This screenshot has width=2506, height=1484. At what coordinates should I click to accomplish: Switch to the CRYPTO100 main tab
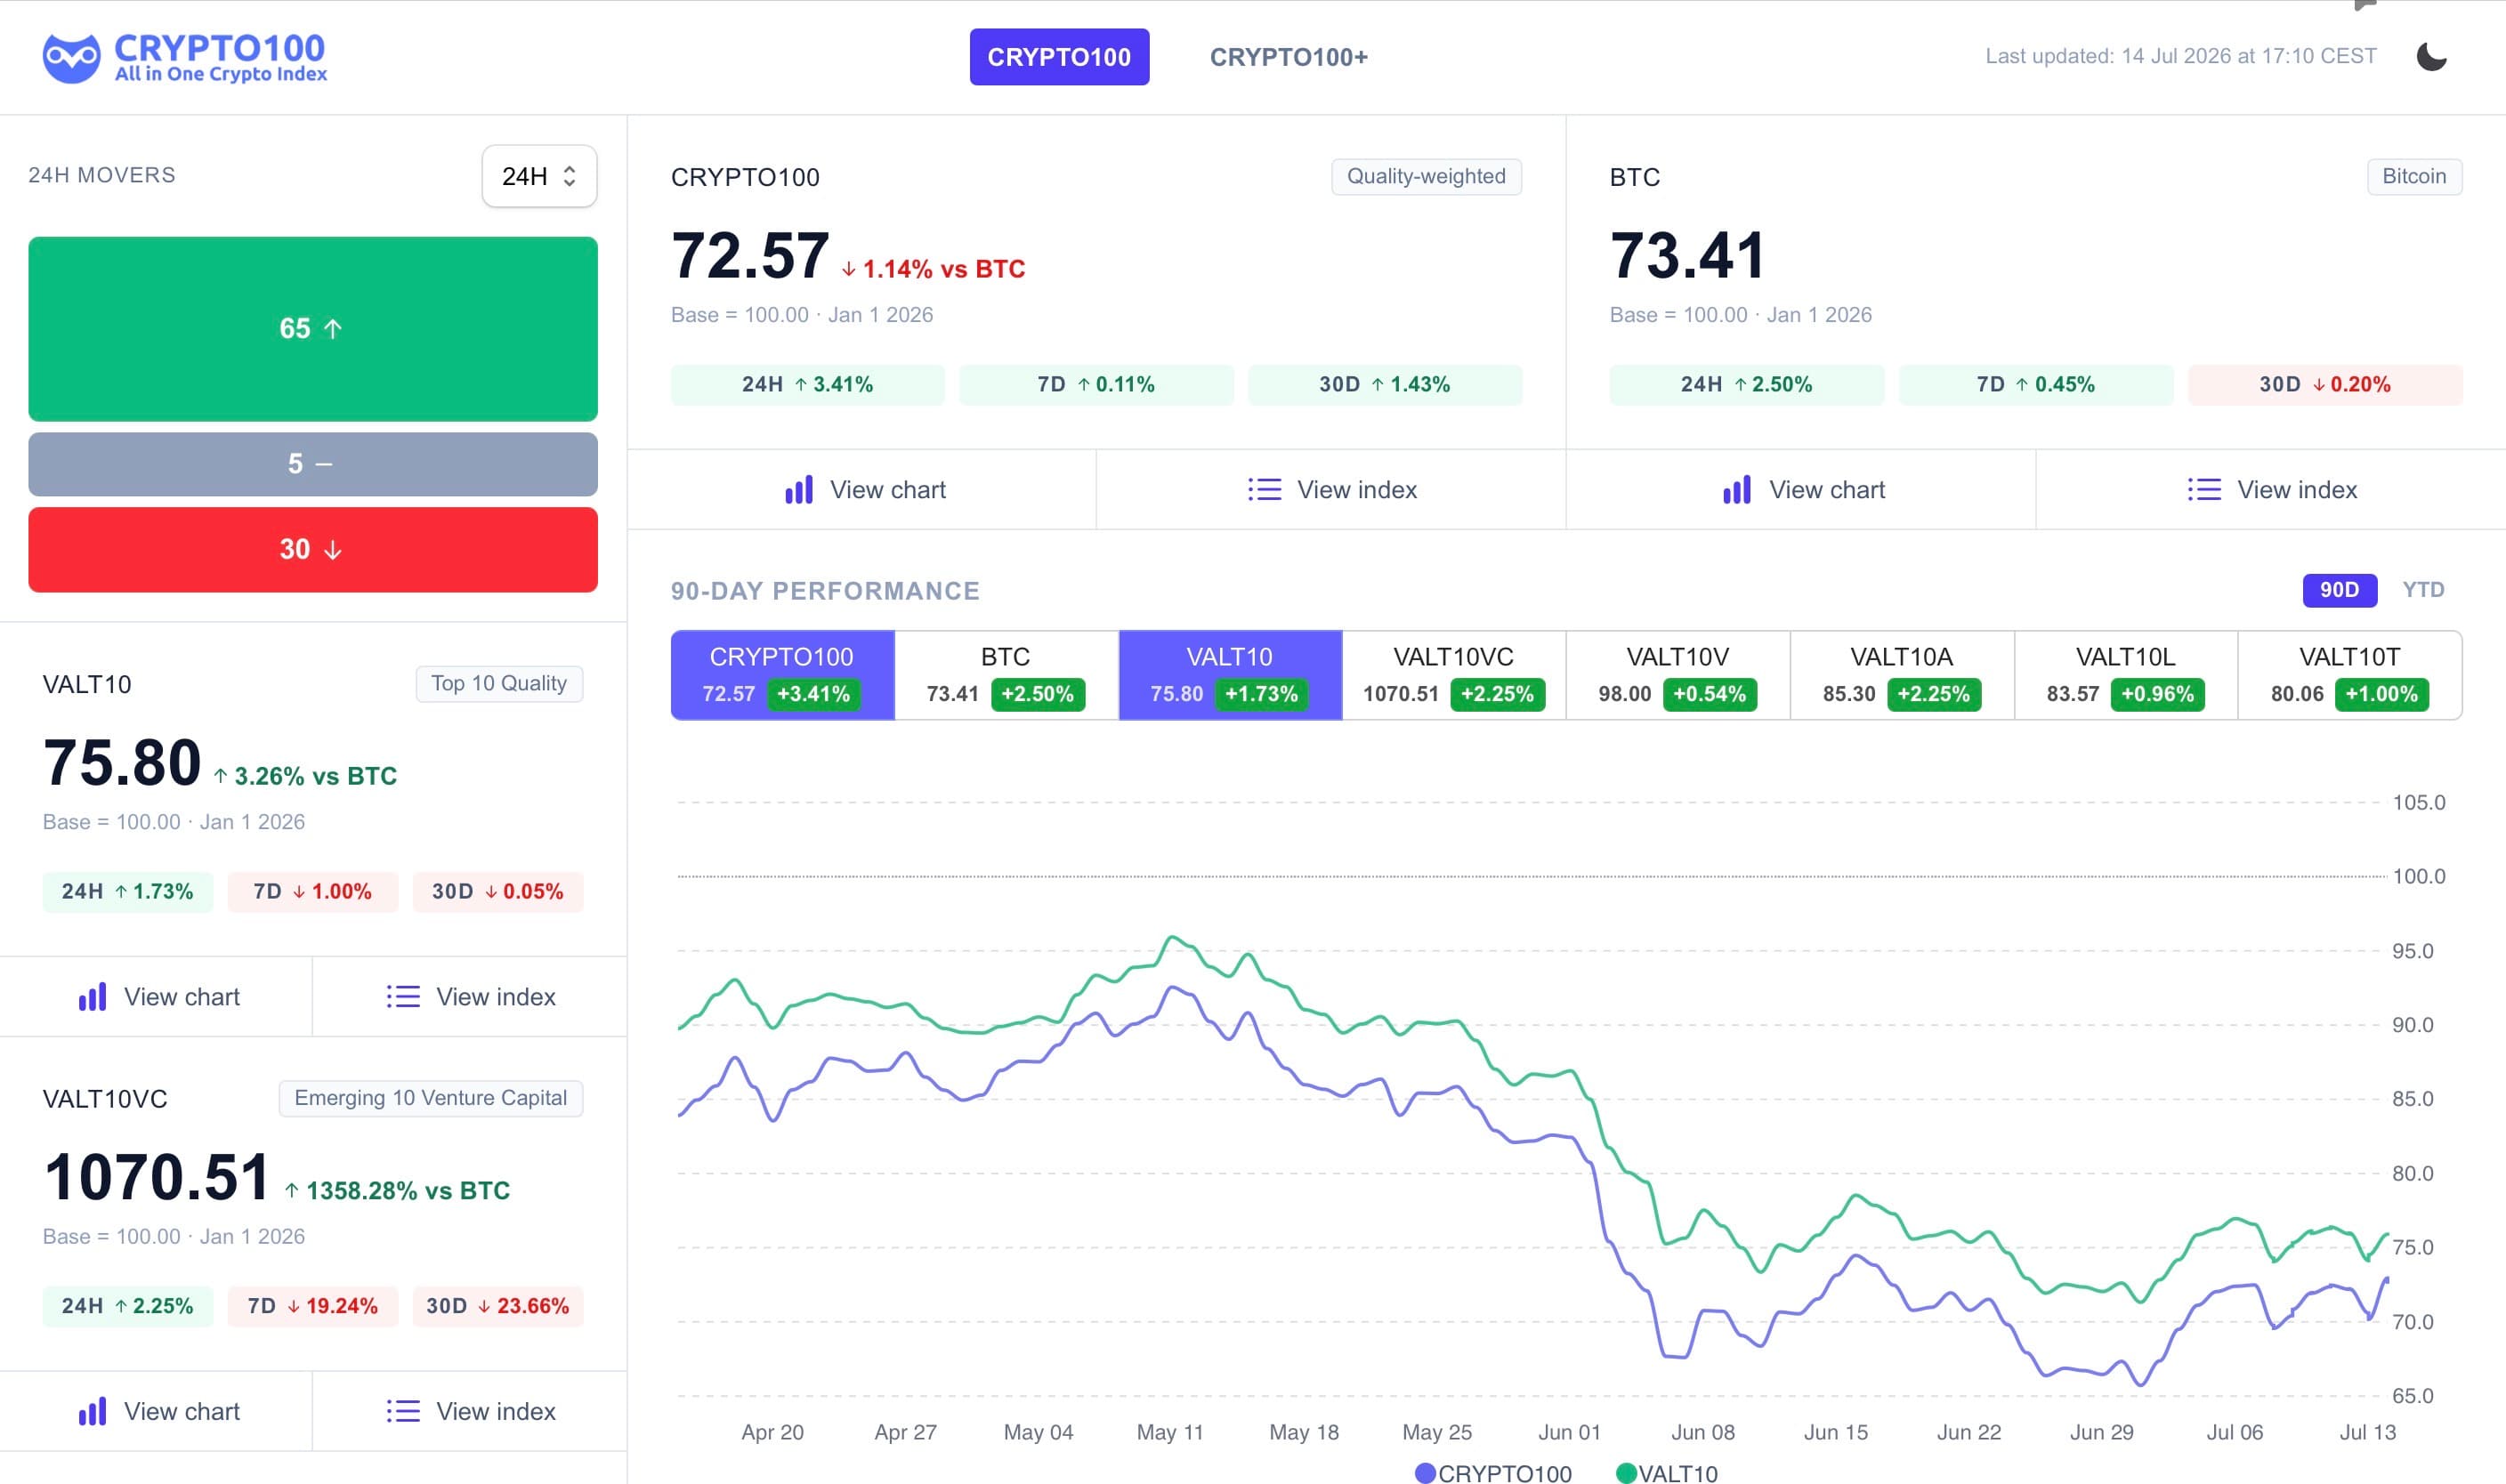point(1059,57)
